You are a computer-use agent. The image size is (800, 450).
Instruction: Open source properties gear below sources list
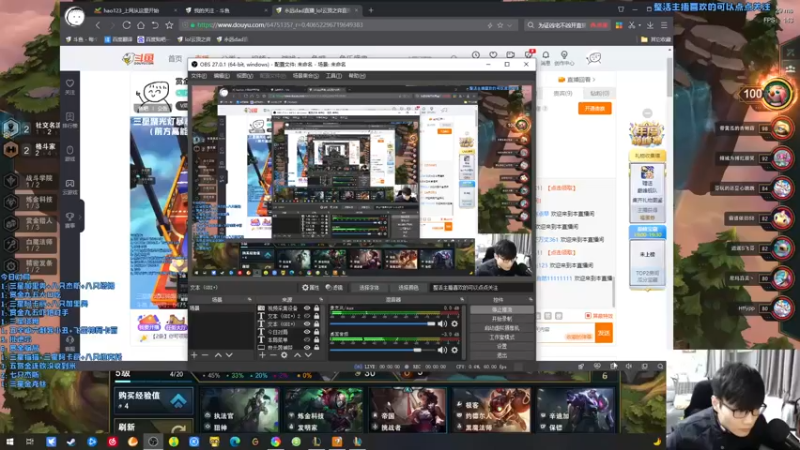(285, 355)
